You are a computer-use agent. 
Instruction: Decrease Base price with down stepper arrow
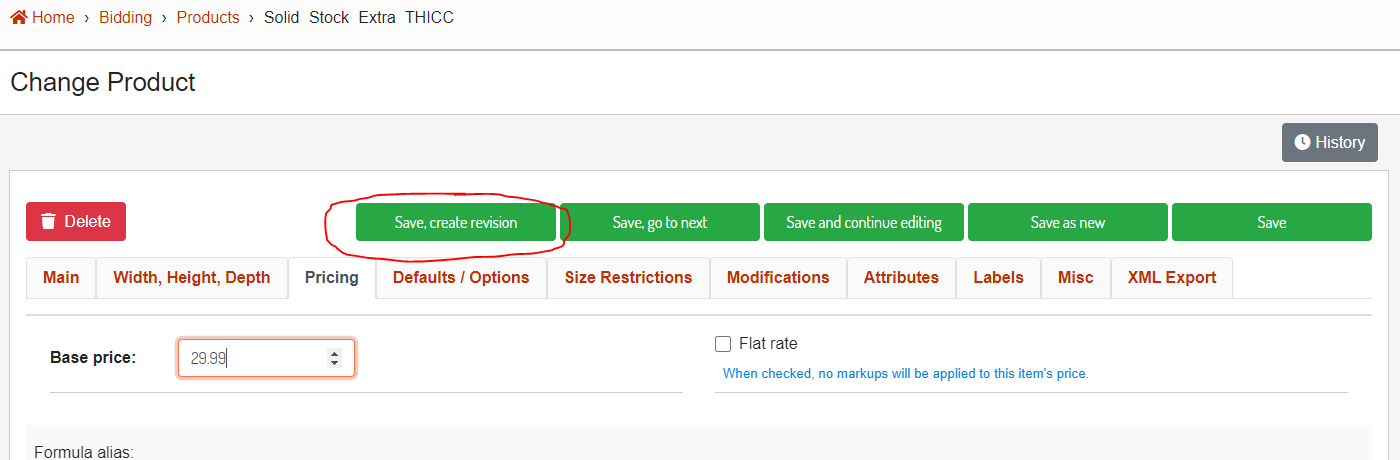[x=334, y=362]
